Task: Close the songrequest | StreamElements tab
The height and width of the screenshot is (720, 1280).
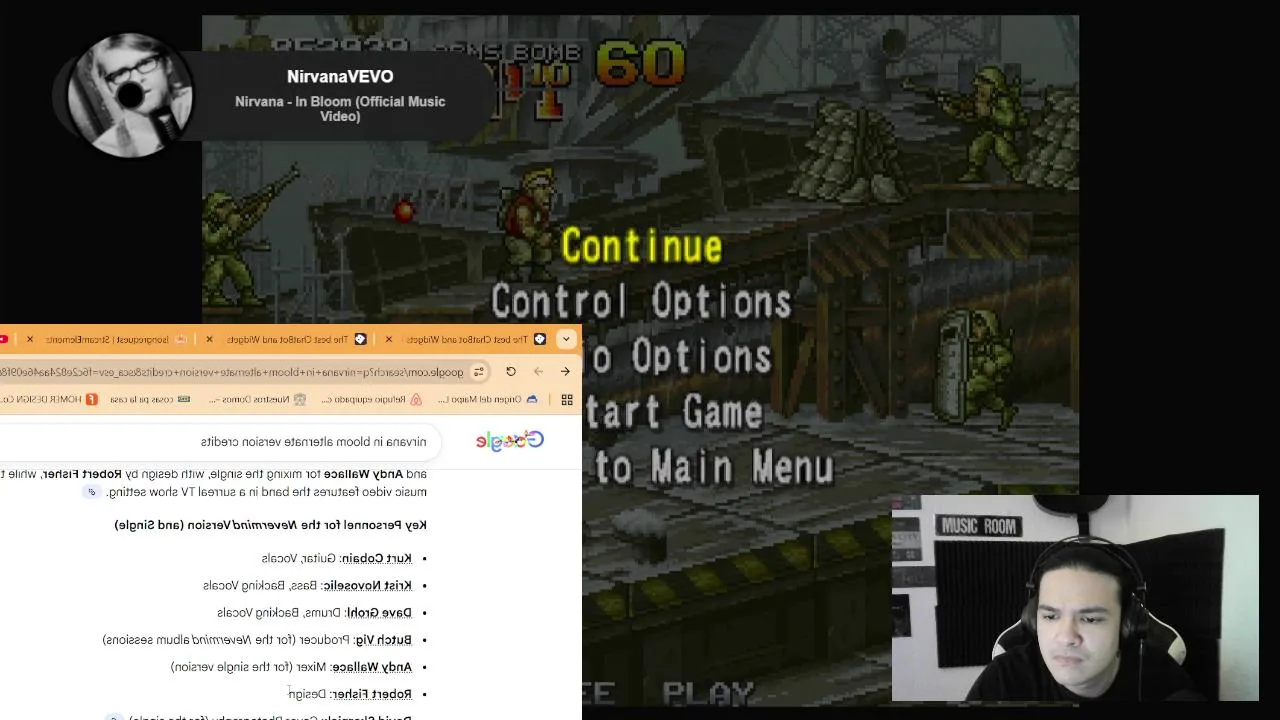Action: click(x=30, y=339)
